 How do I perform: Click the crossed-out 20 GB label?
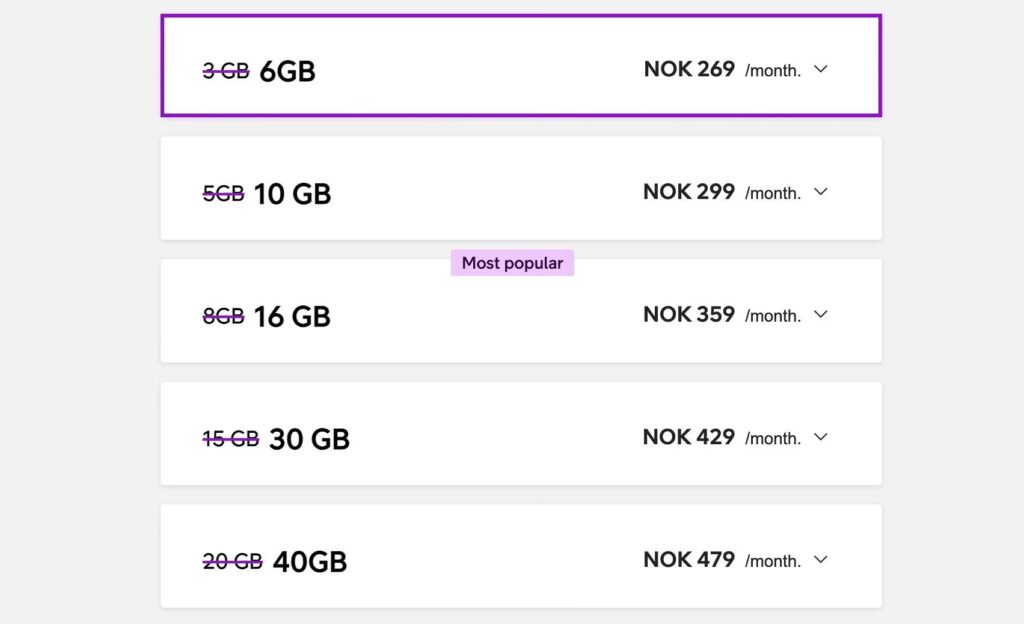point(232,561)
